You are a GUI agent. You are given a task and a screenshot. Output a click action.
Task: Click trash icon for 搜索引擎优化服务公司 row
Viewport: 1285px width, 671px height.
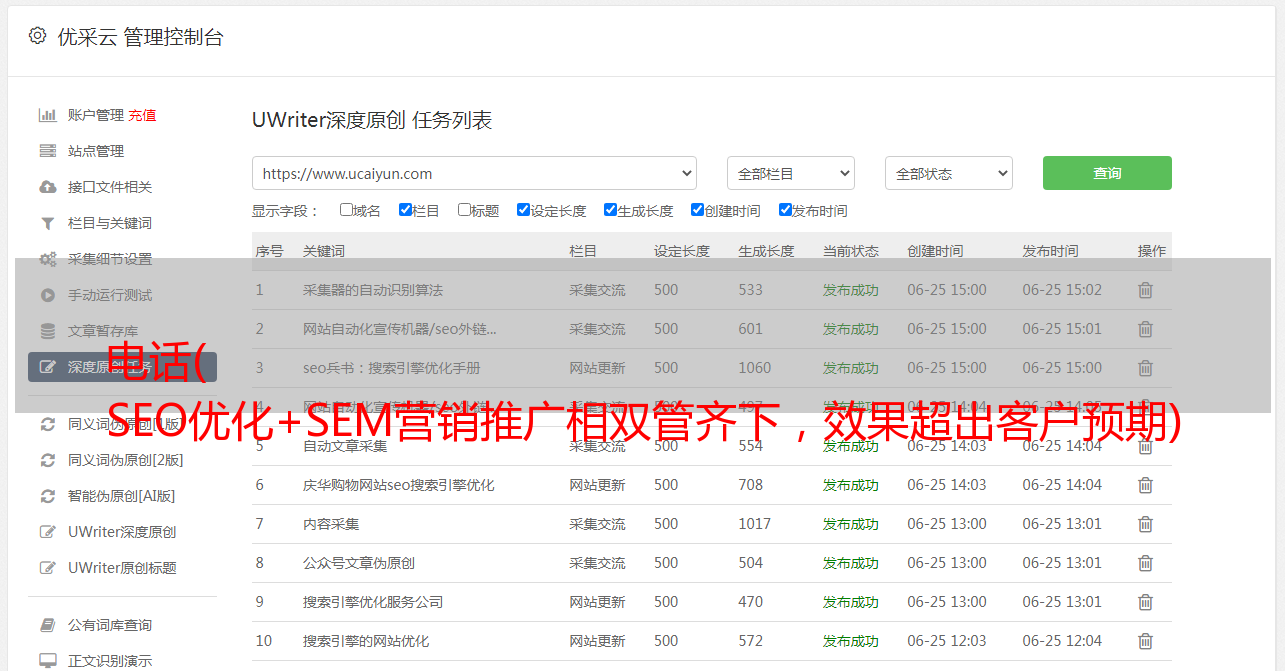1145,602
